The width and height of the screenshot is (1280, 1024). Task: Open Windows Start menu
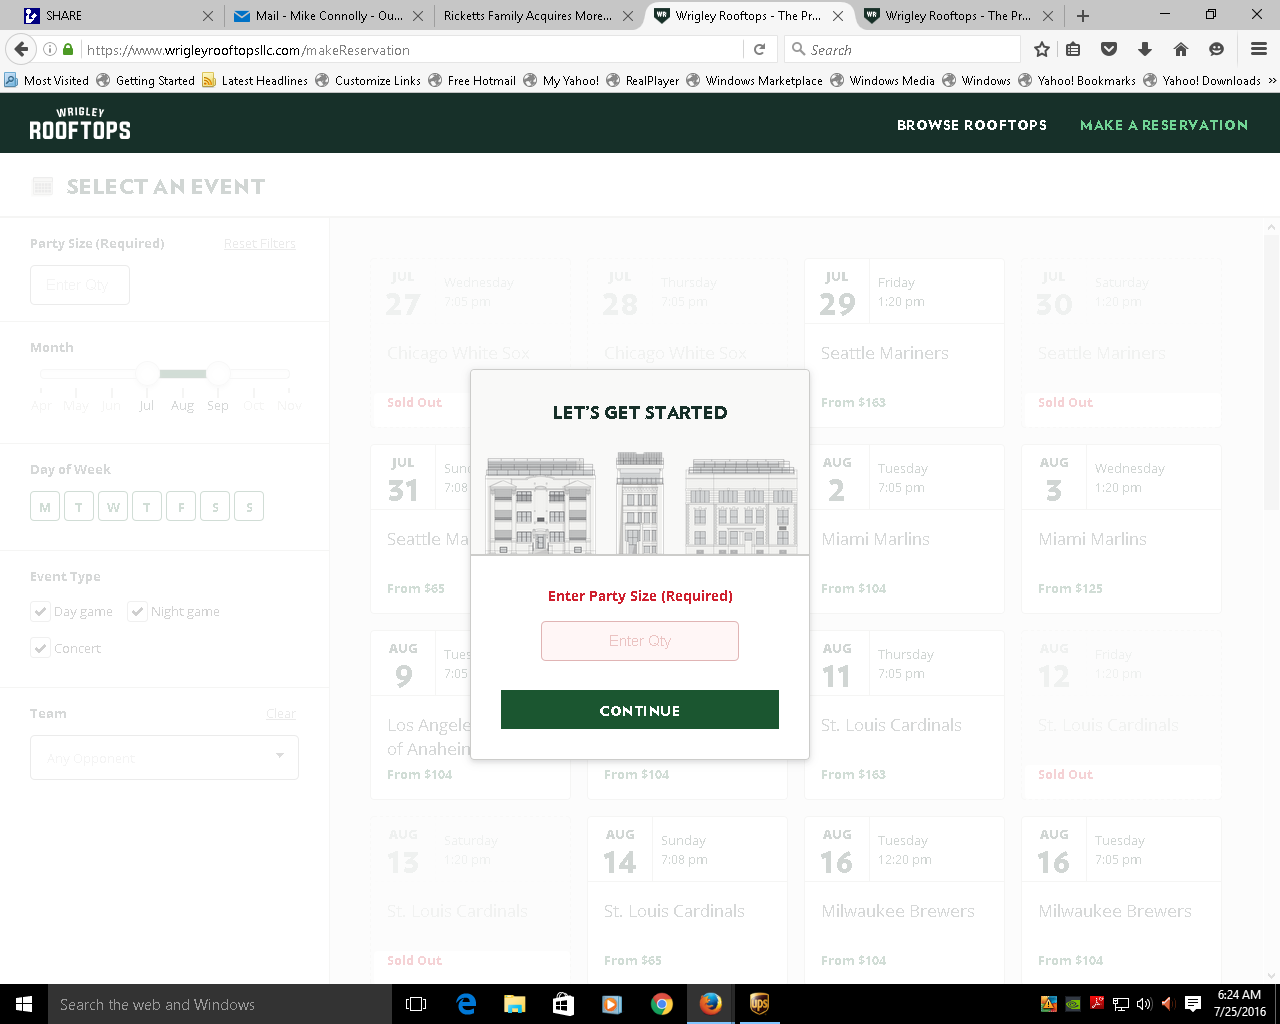pyautogui.click(x=24, y=1004)
